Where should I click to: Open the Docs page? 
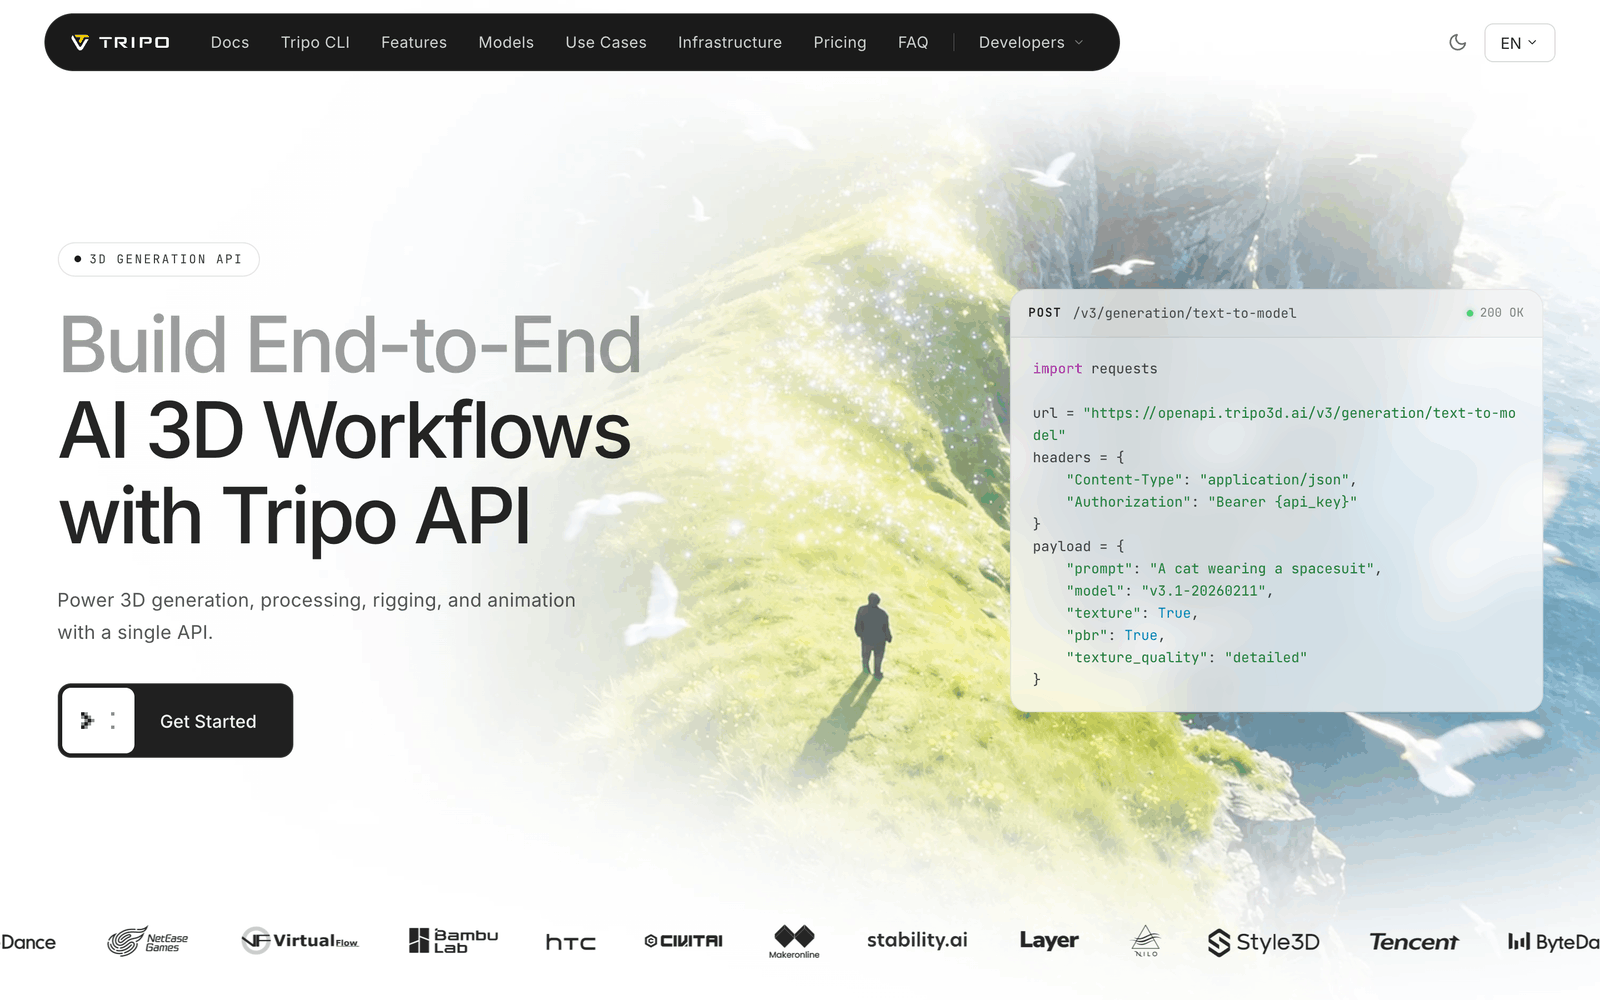(x=230, y=42)
